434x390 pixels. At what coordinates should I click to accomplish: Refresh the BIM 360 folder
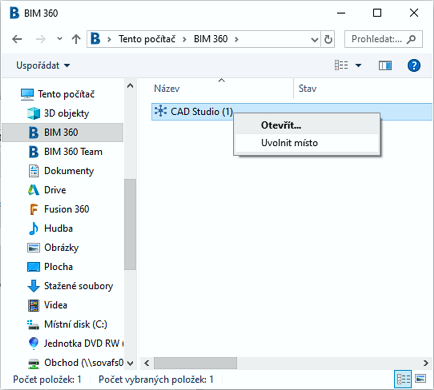(x=328, y=39)
